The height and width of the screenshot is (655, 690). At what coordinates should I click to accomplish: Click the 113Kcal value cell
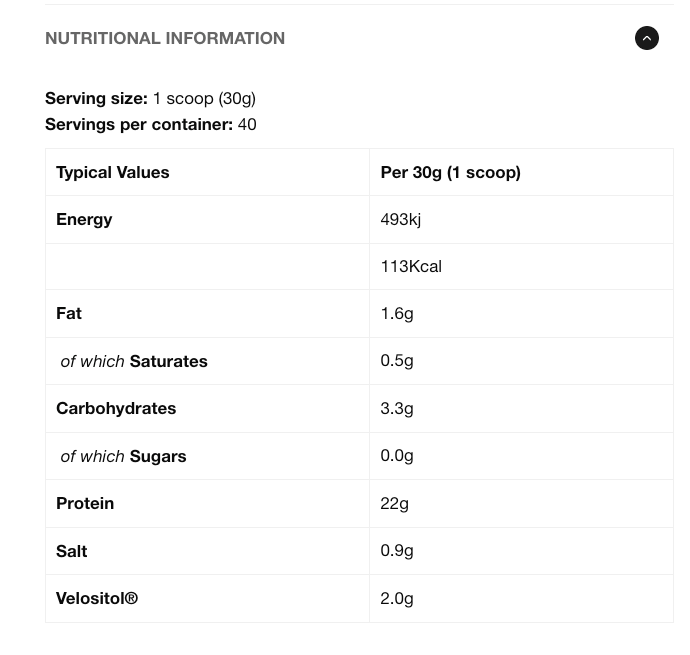tap(411, 266)
